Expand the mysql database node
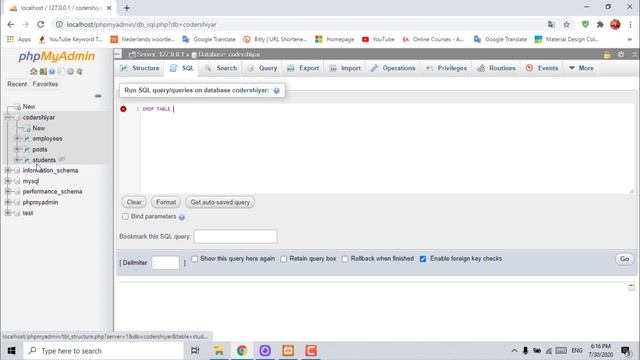Screen dimensions: 640x360 (8, 181)
